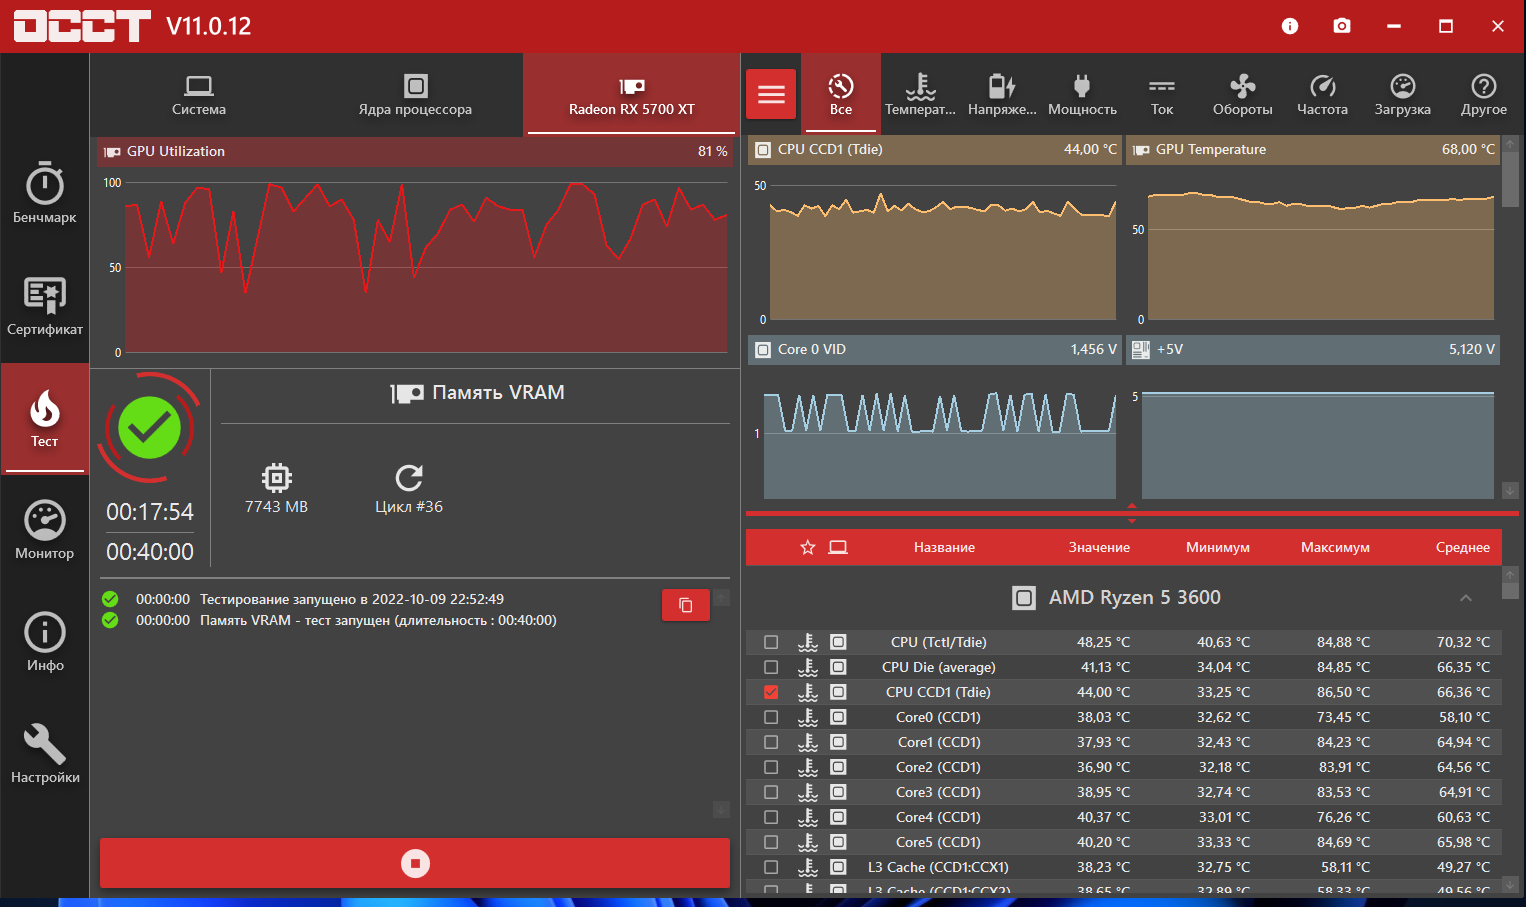
Task: Copy the test log to clipboard
Action: [x=686, y=605]
